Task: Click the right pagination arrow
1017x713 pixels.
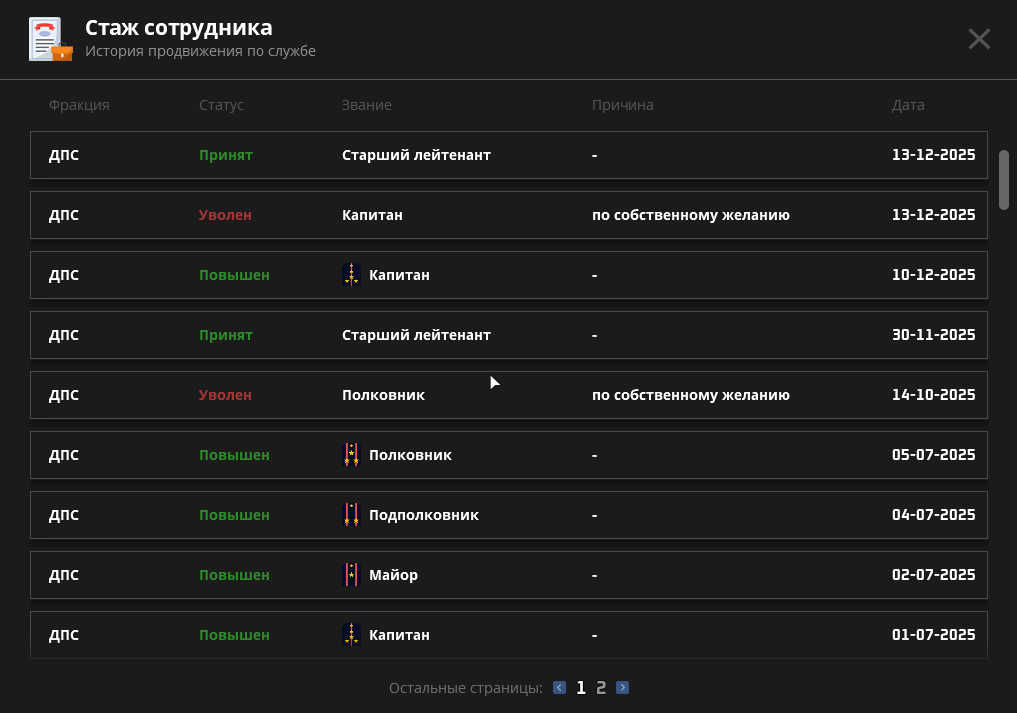Action: tap(622, 687)
